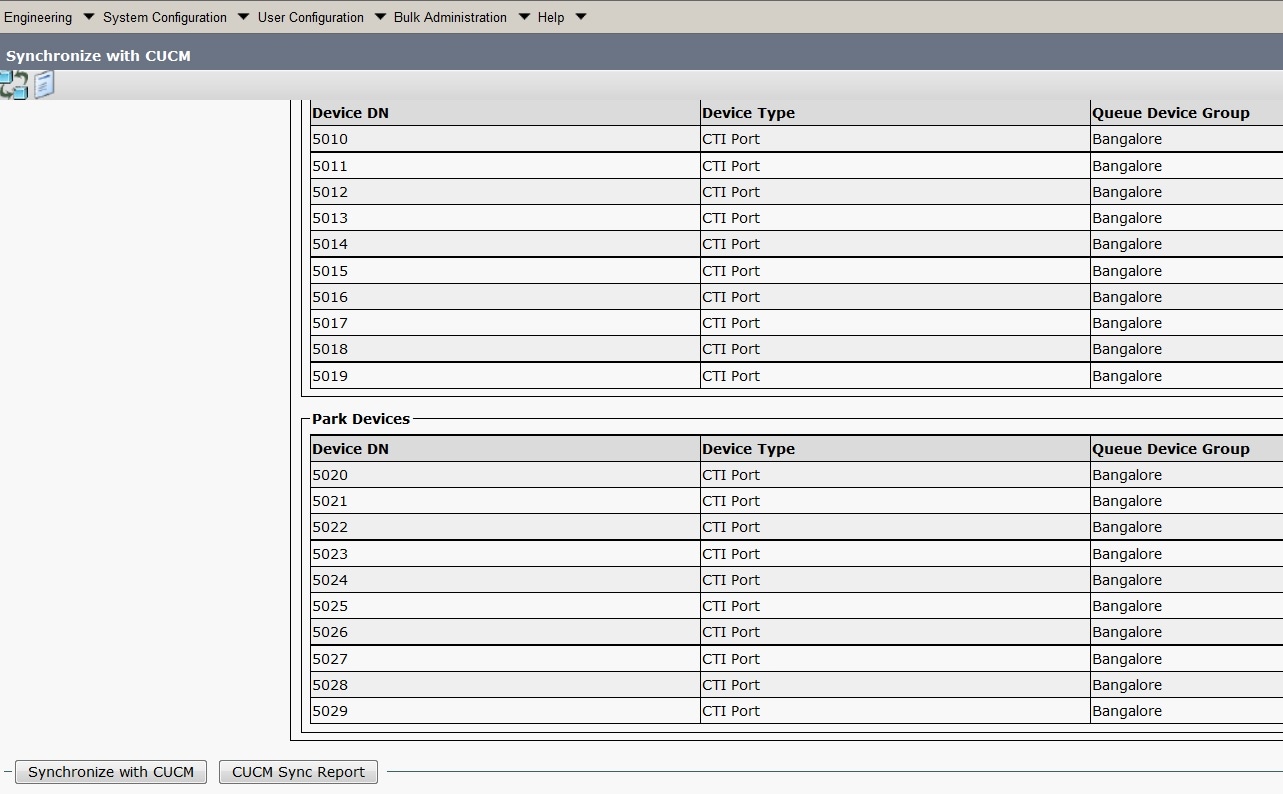Expand the arrow next to Bulk Administration
1283x794 pixels.
pos(524,17)
